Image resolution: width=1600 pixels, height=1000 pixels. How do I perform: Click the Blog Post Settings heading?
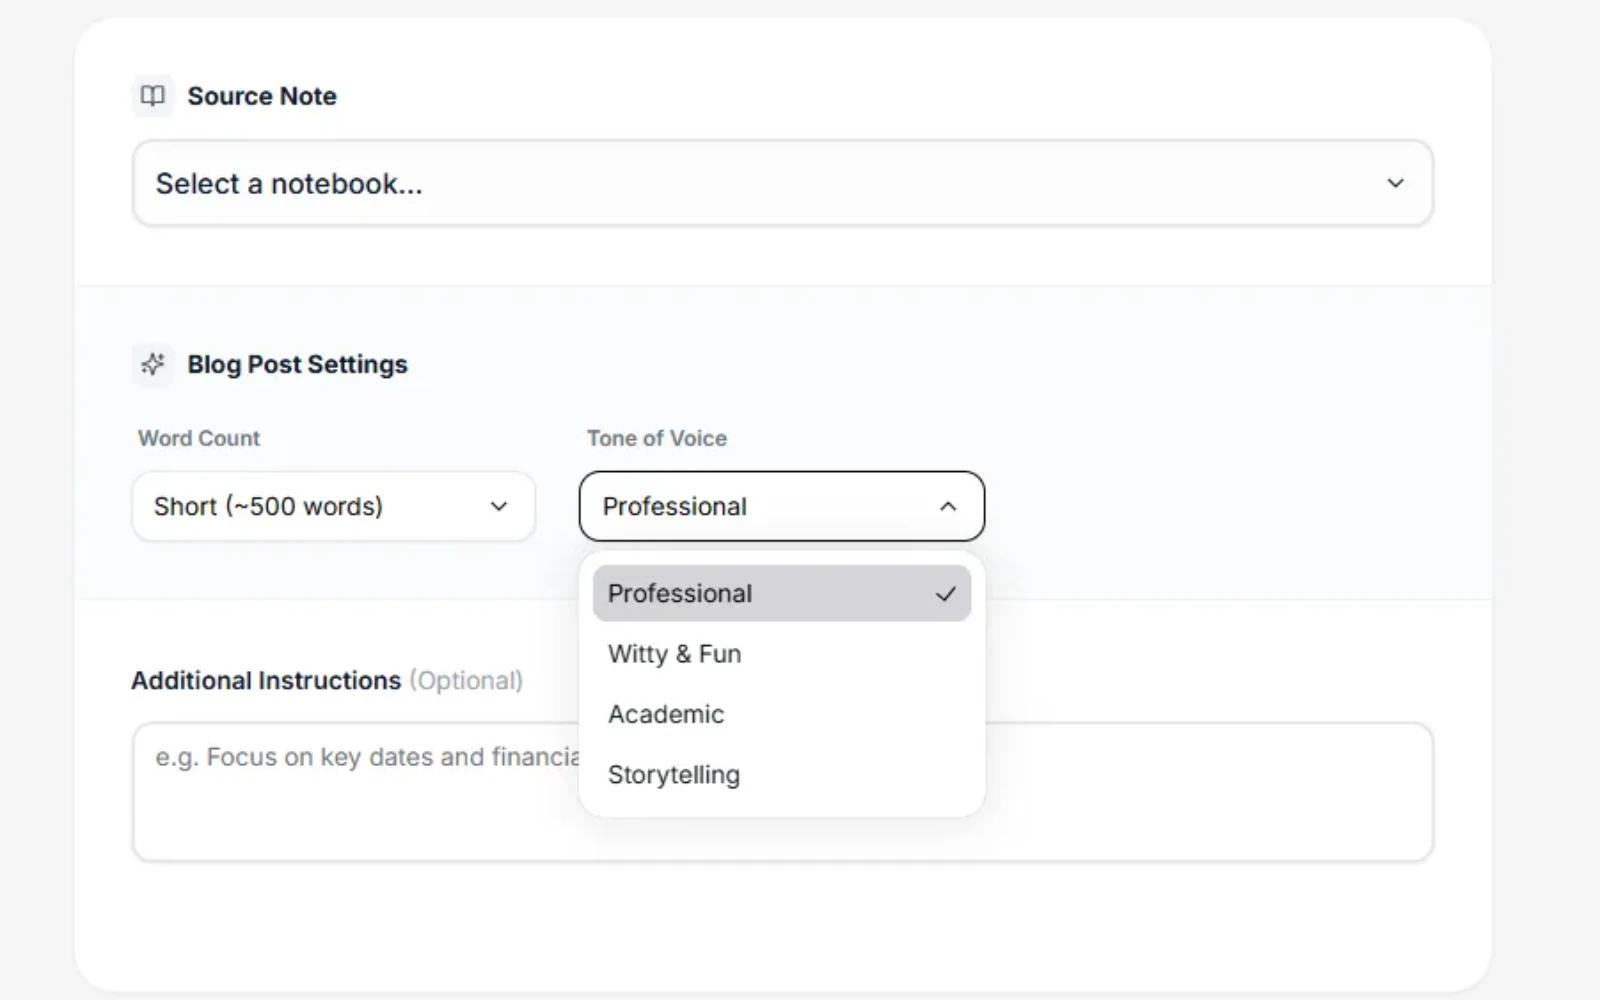296,364
